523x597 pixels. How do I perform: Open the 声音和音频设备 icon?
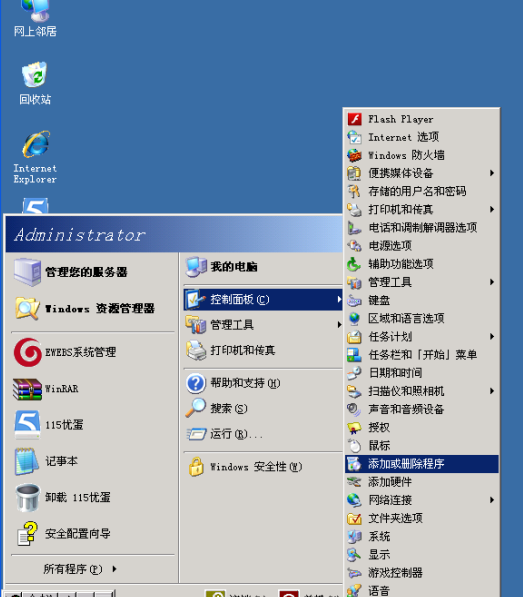(354, 409)
